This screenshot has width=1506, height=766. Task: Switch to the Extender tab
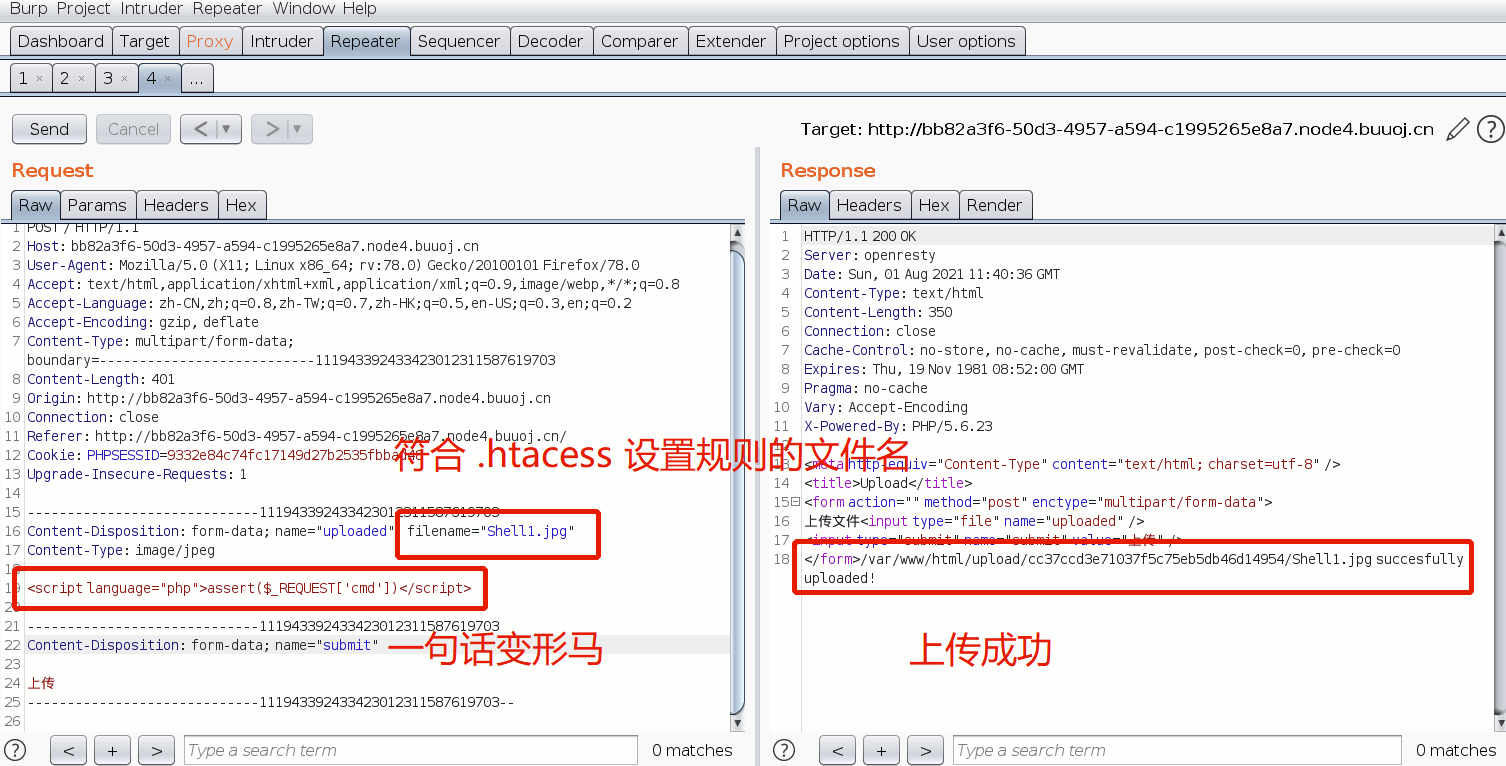coord(731,41)
